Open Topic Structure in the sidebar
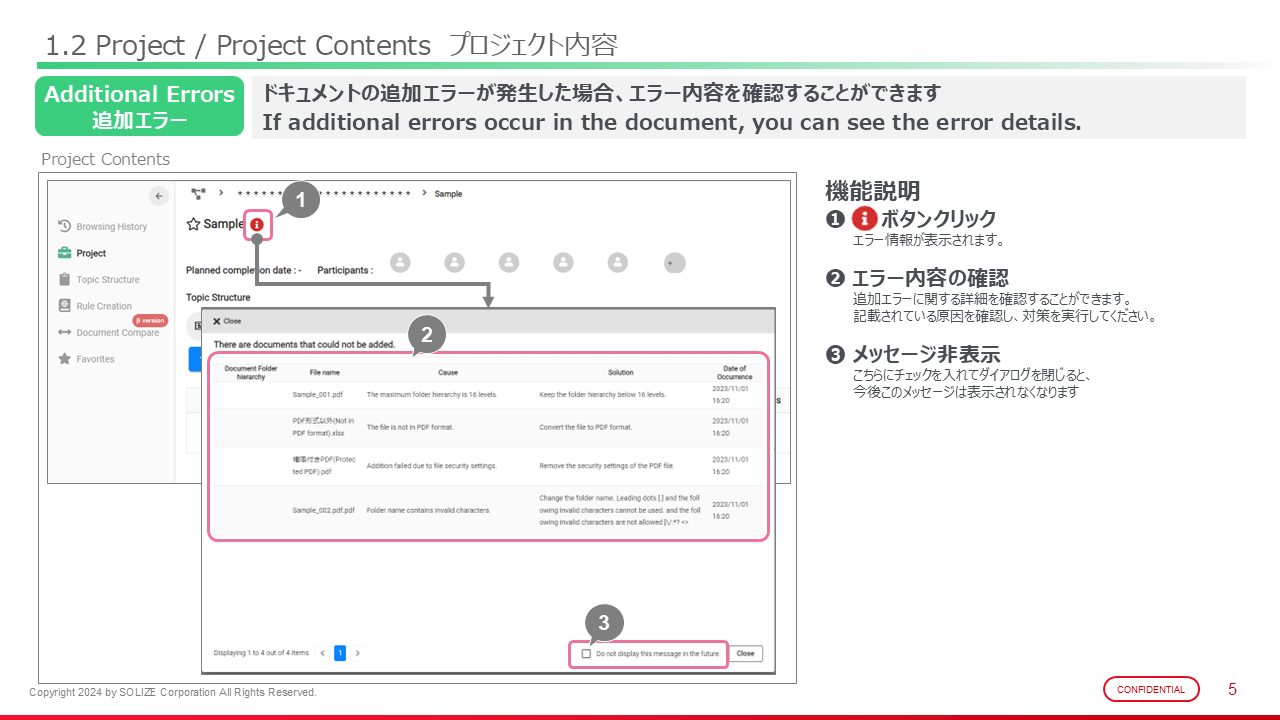Viewport: 1280px width, 720px height. (x=107, y=280)
